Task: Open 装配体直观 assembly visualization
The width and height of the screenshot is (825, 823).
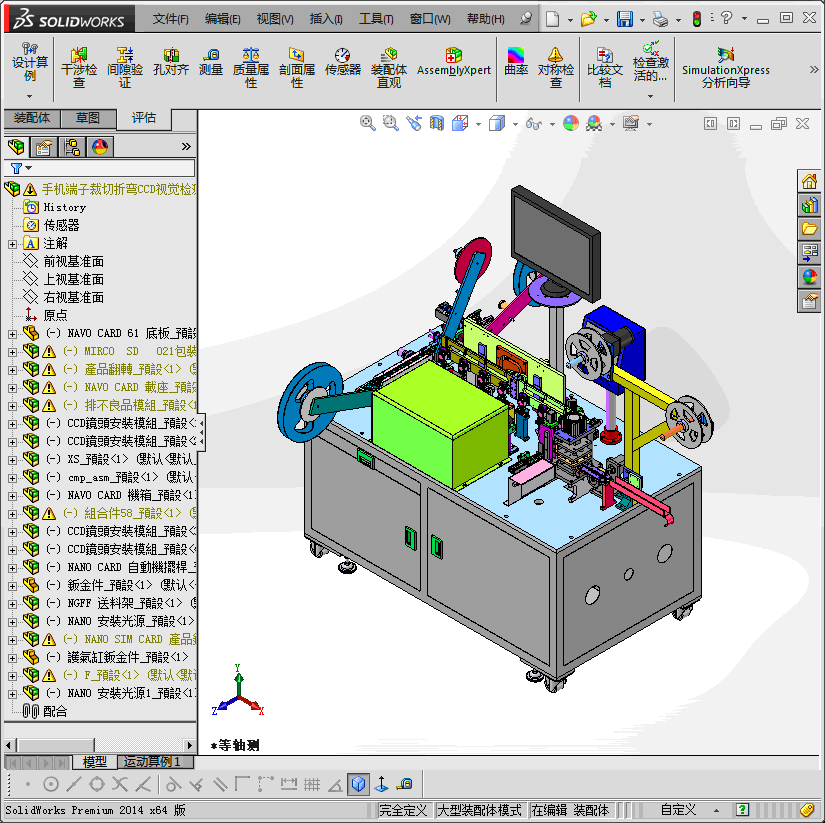Action: (x=389, y=67)
